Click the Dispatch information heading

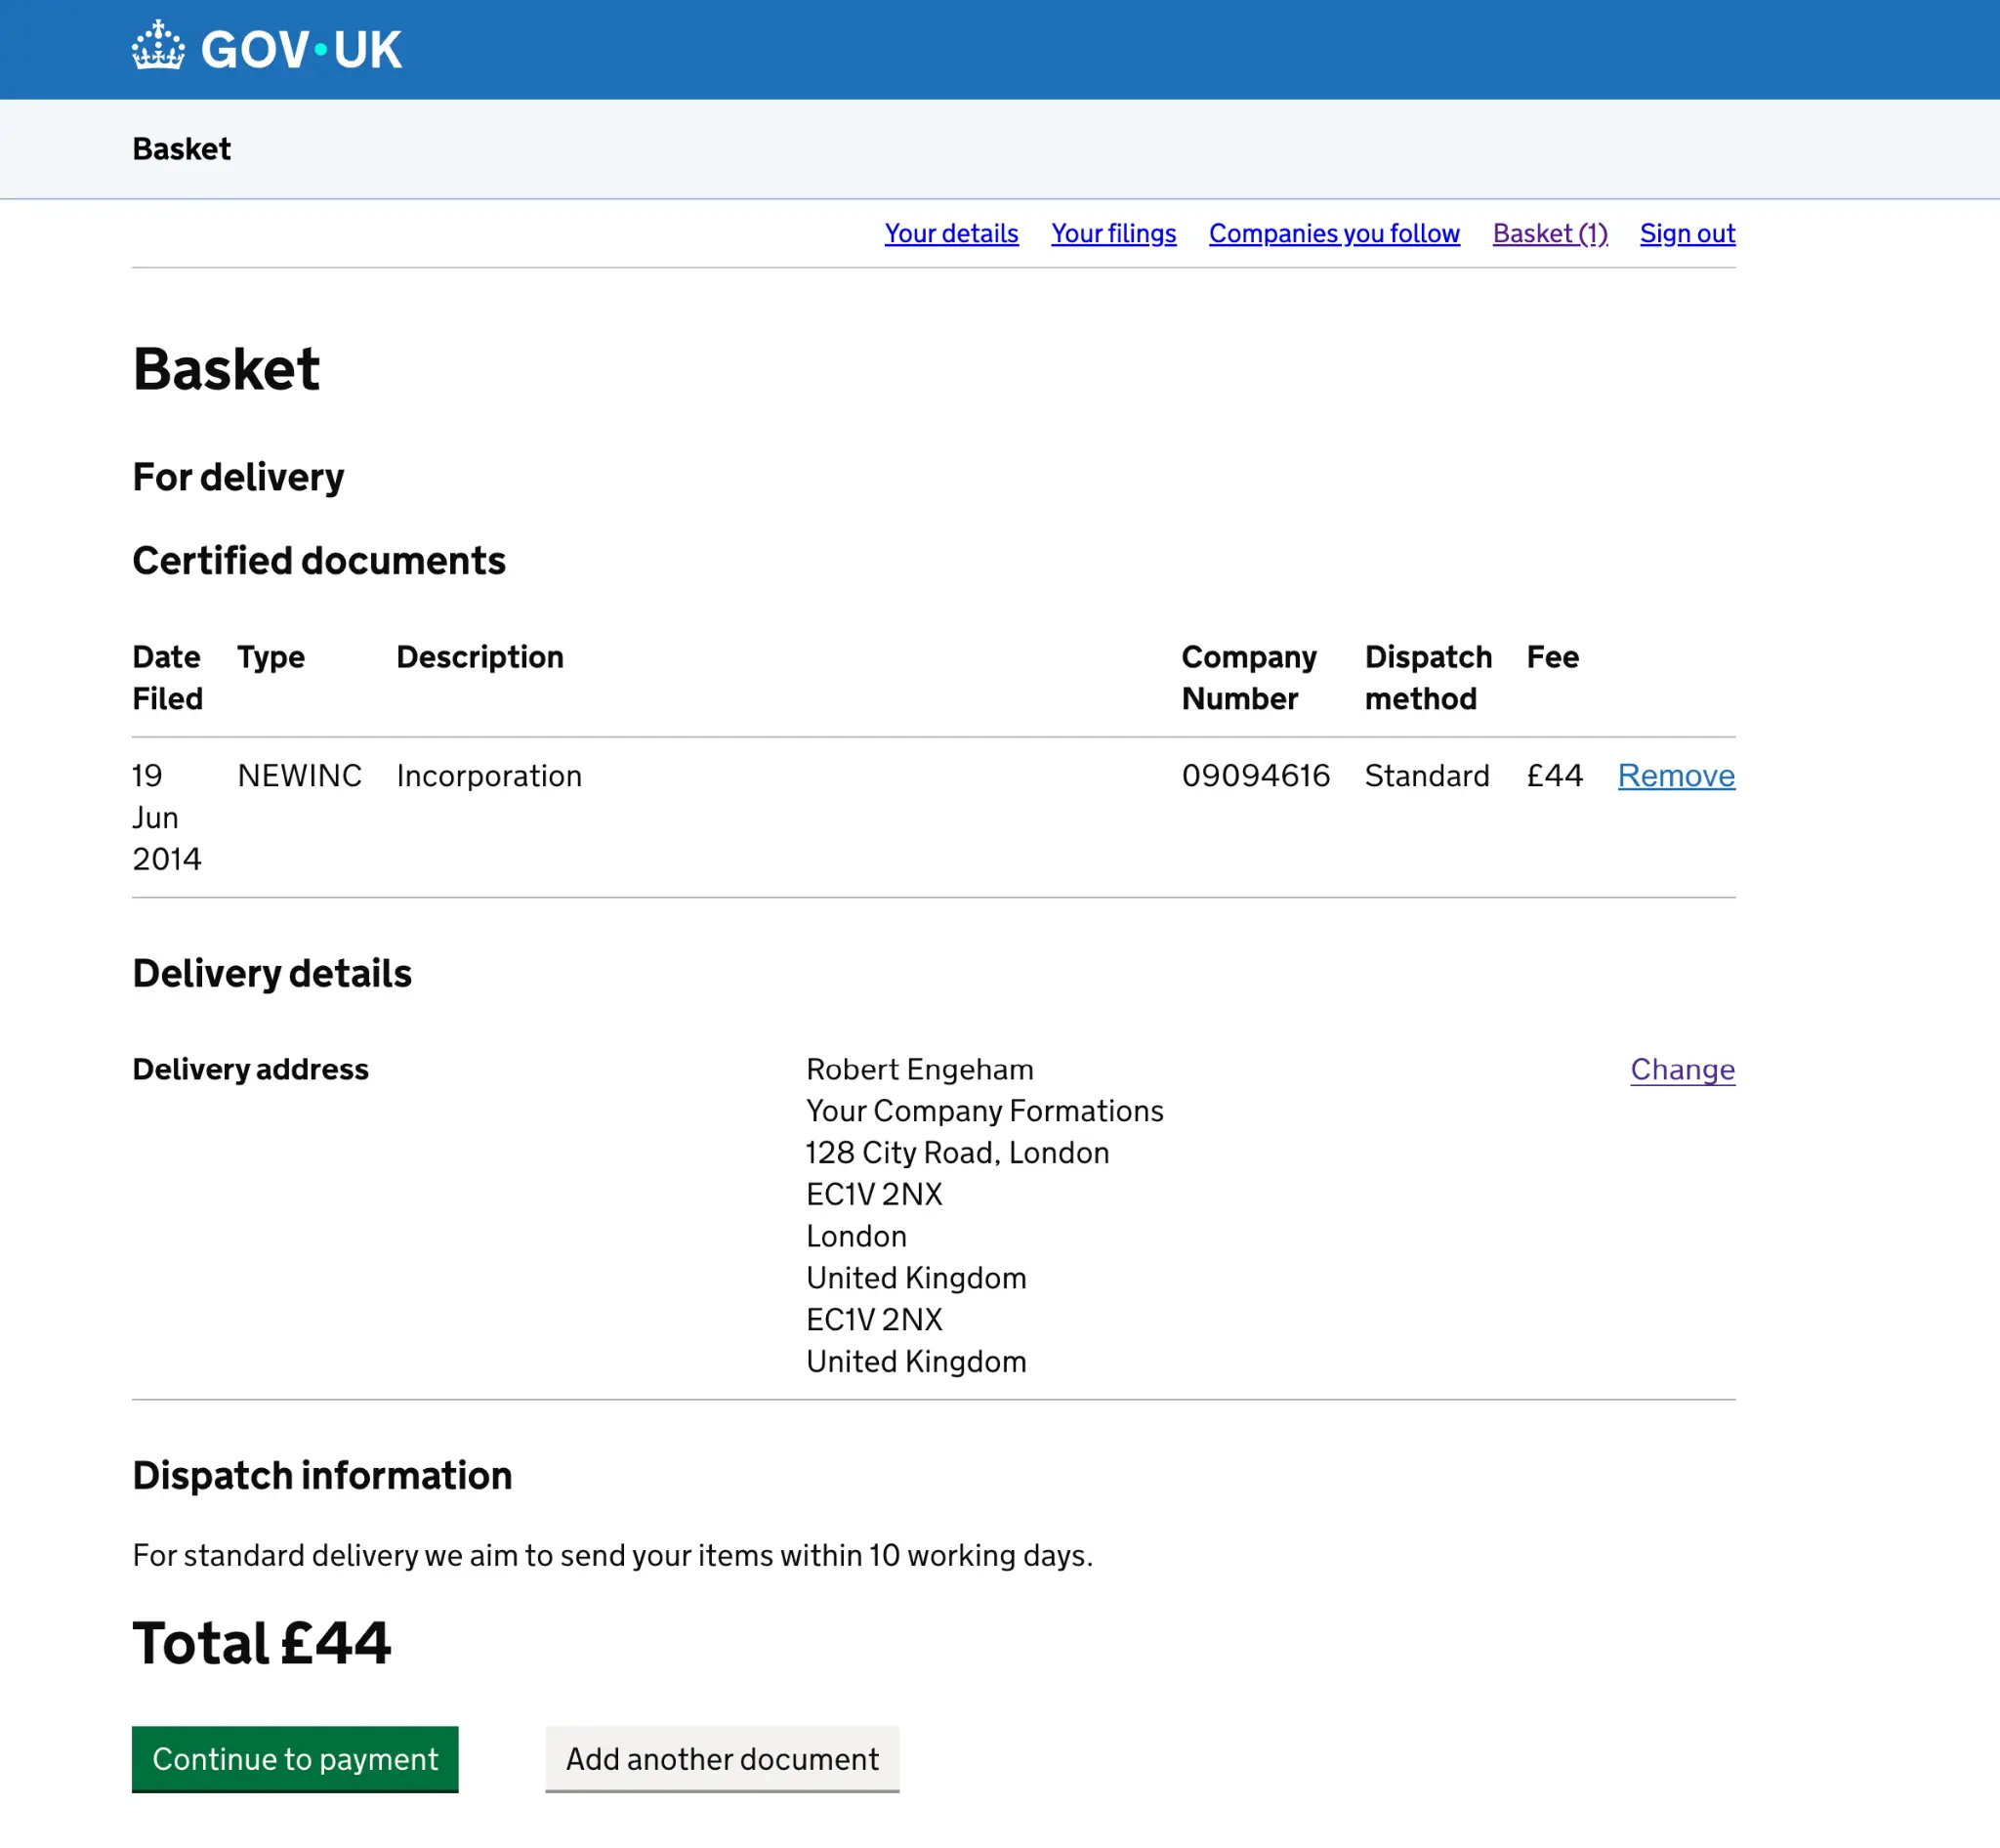tap(322, 1476)
